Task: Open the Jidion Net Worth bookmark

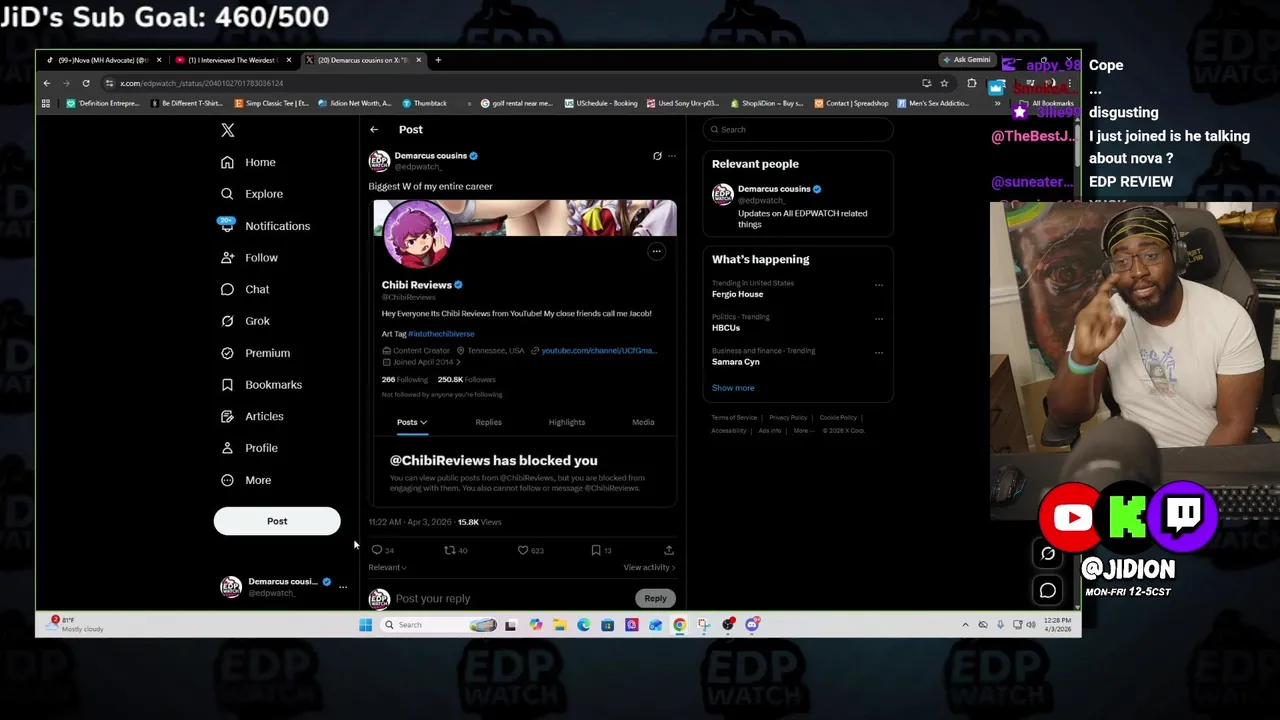Action: [x=356, y=103]
